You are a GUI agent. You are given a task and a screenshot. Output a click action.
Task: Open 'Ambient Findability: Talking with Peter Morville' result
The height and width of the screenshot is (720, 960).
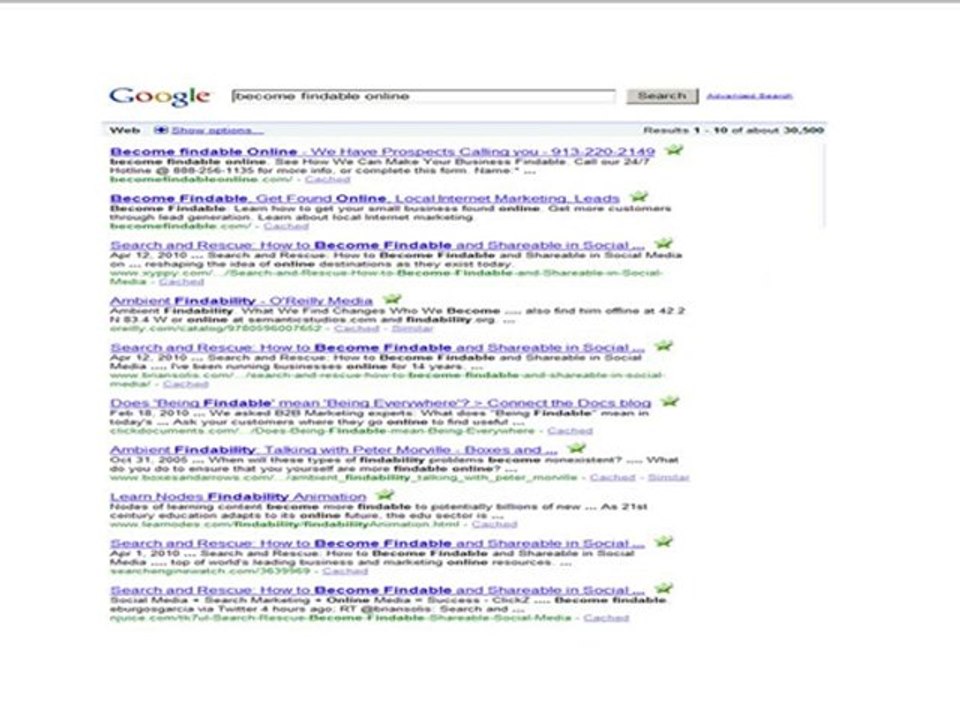click(x=334, y=450)
